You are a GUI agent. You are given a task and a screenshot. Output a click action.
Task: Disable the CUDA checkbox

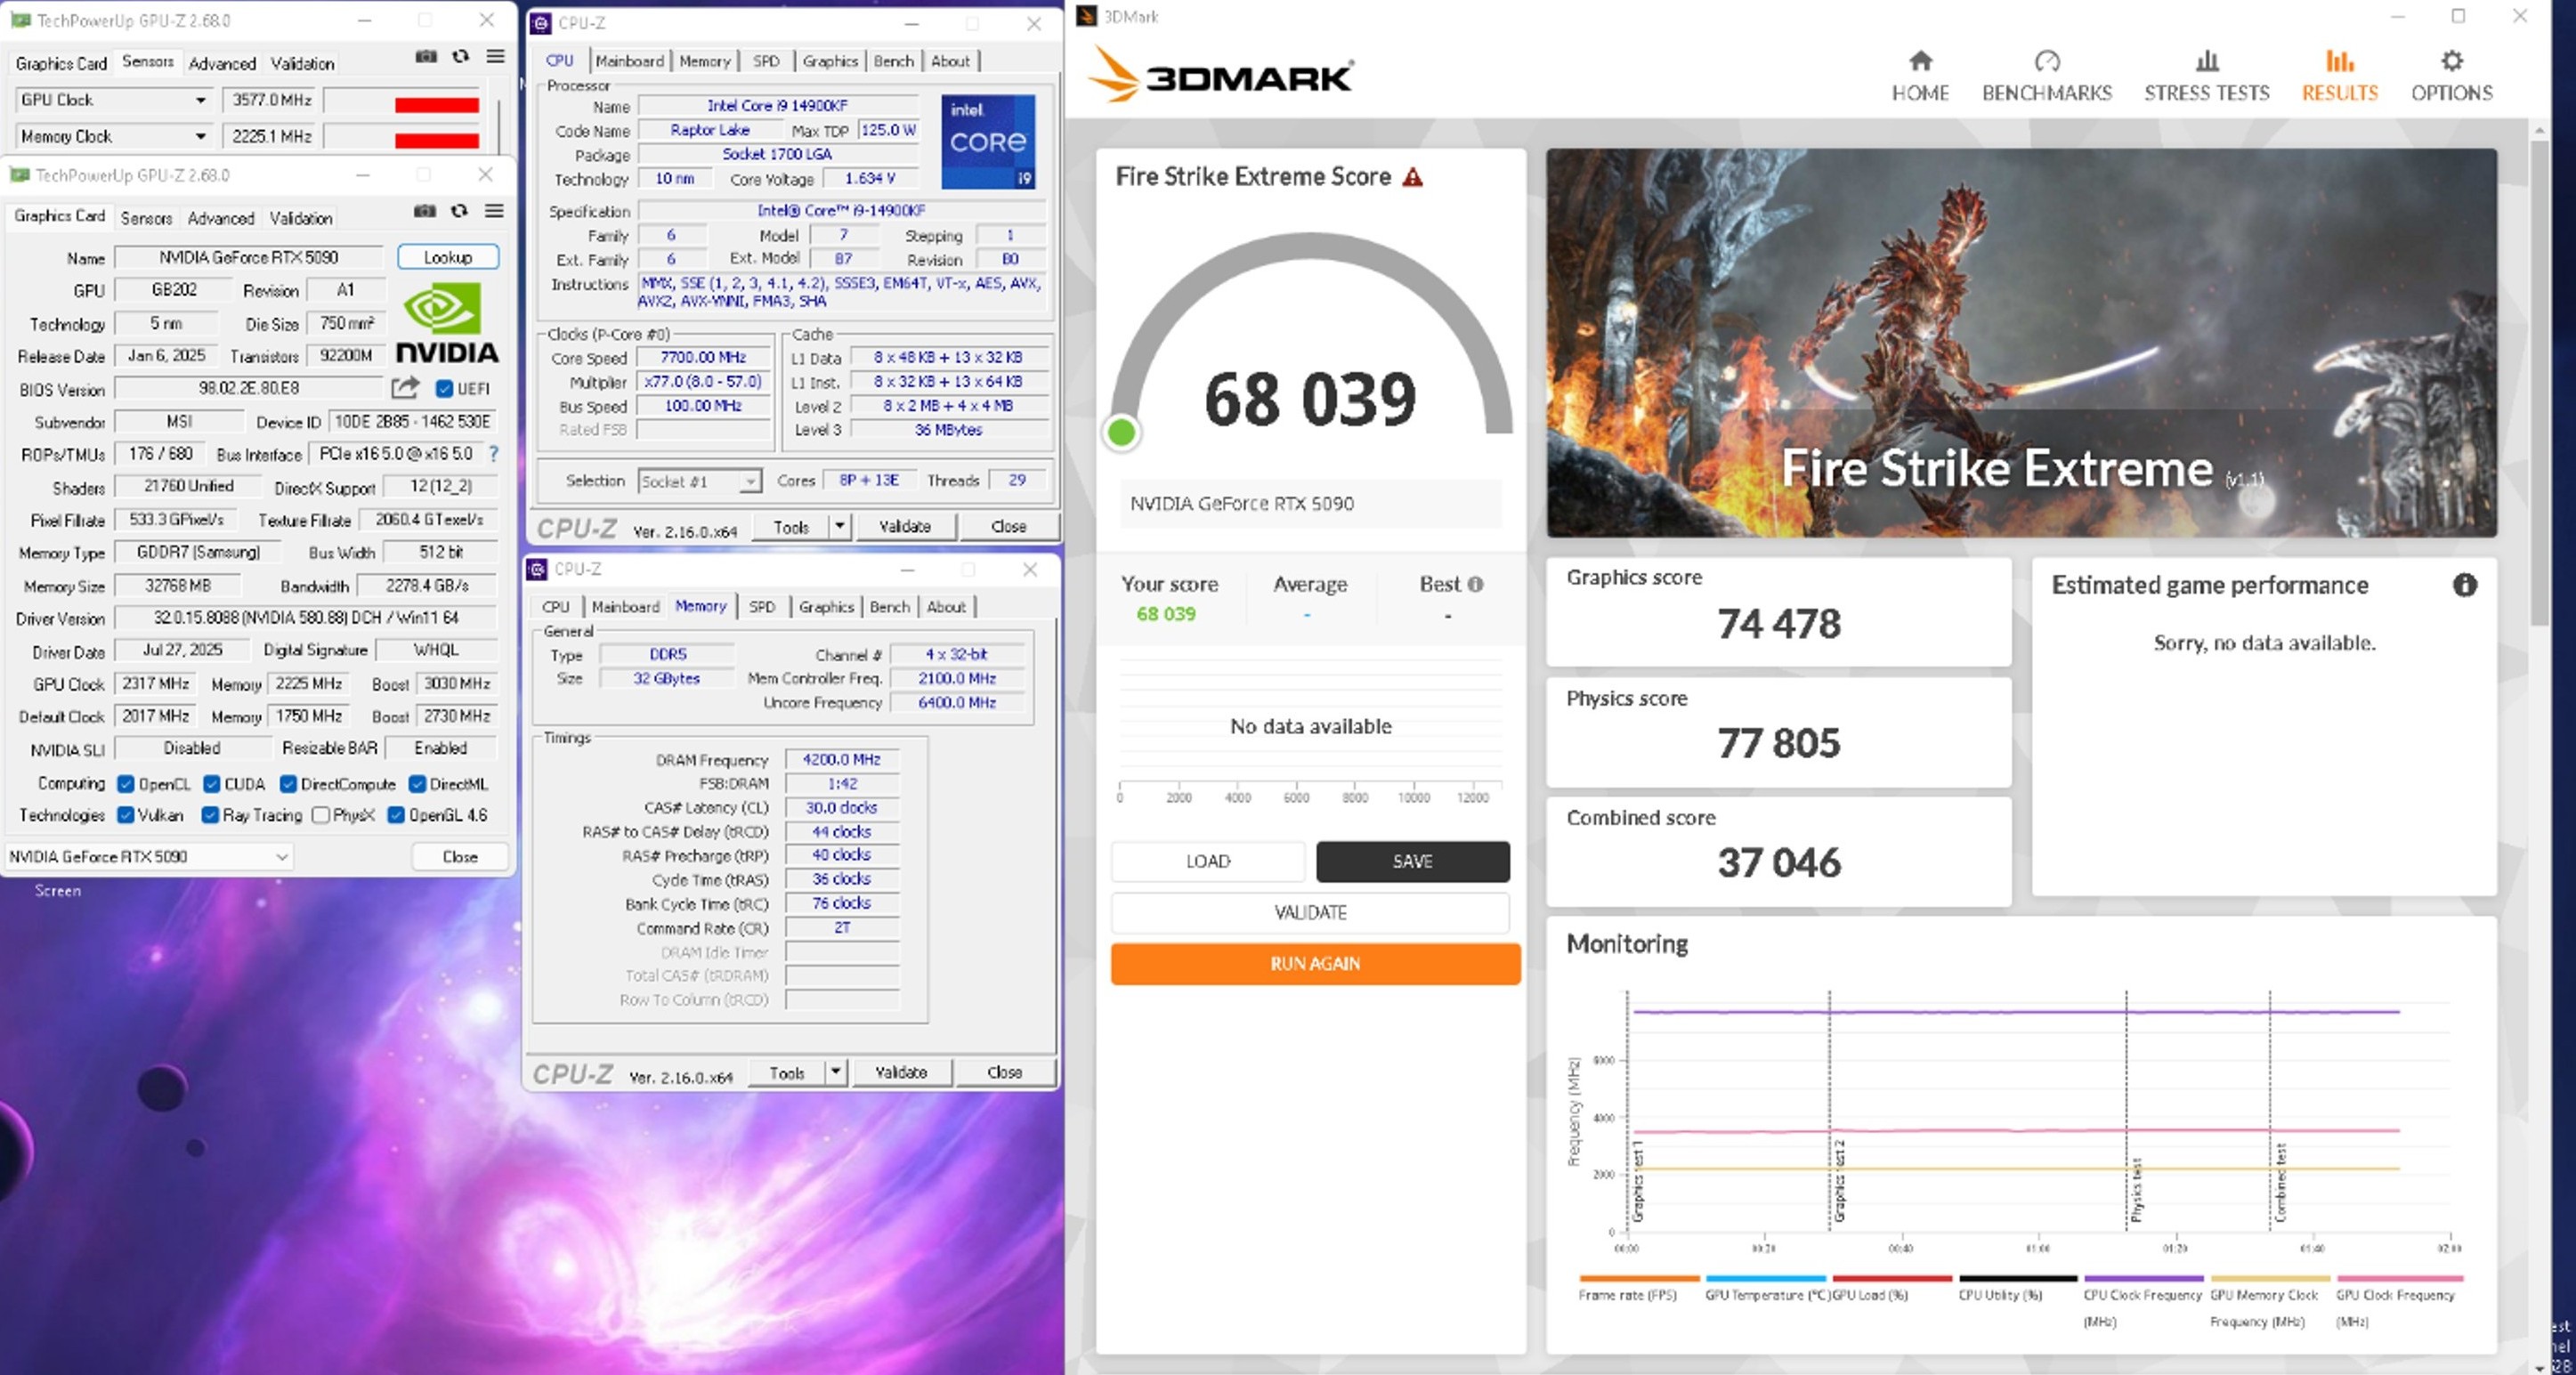[x=210, y=784]
